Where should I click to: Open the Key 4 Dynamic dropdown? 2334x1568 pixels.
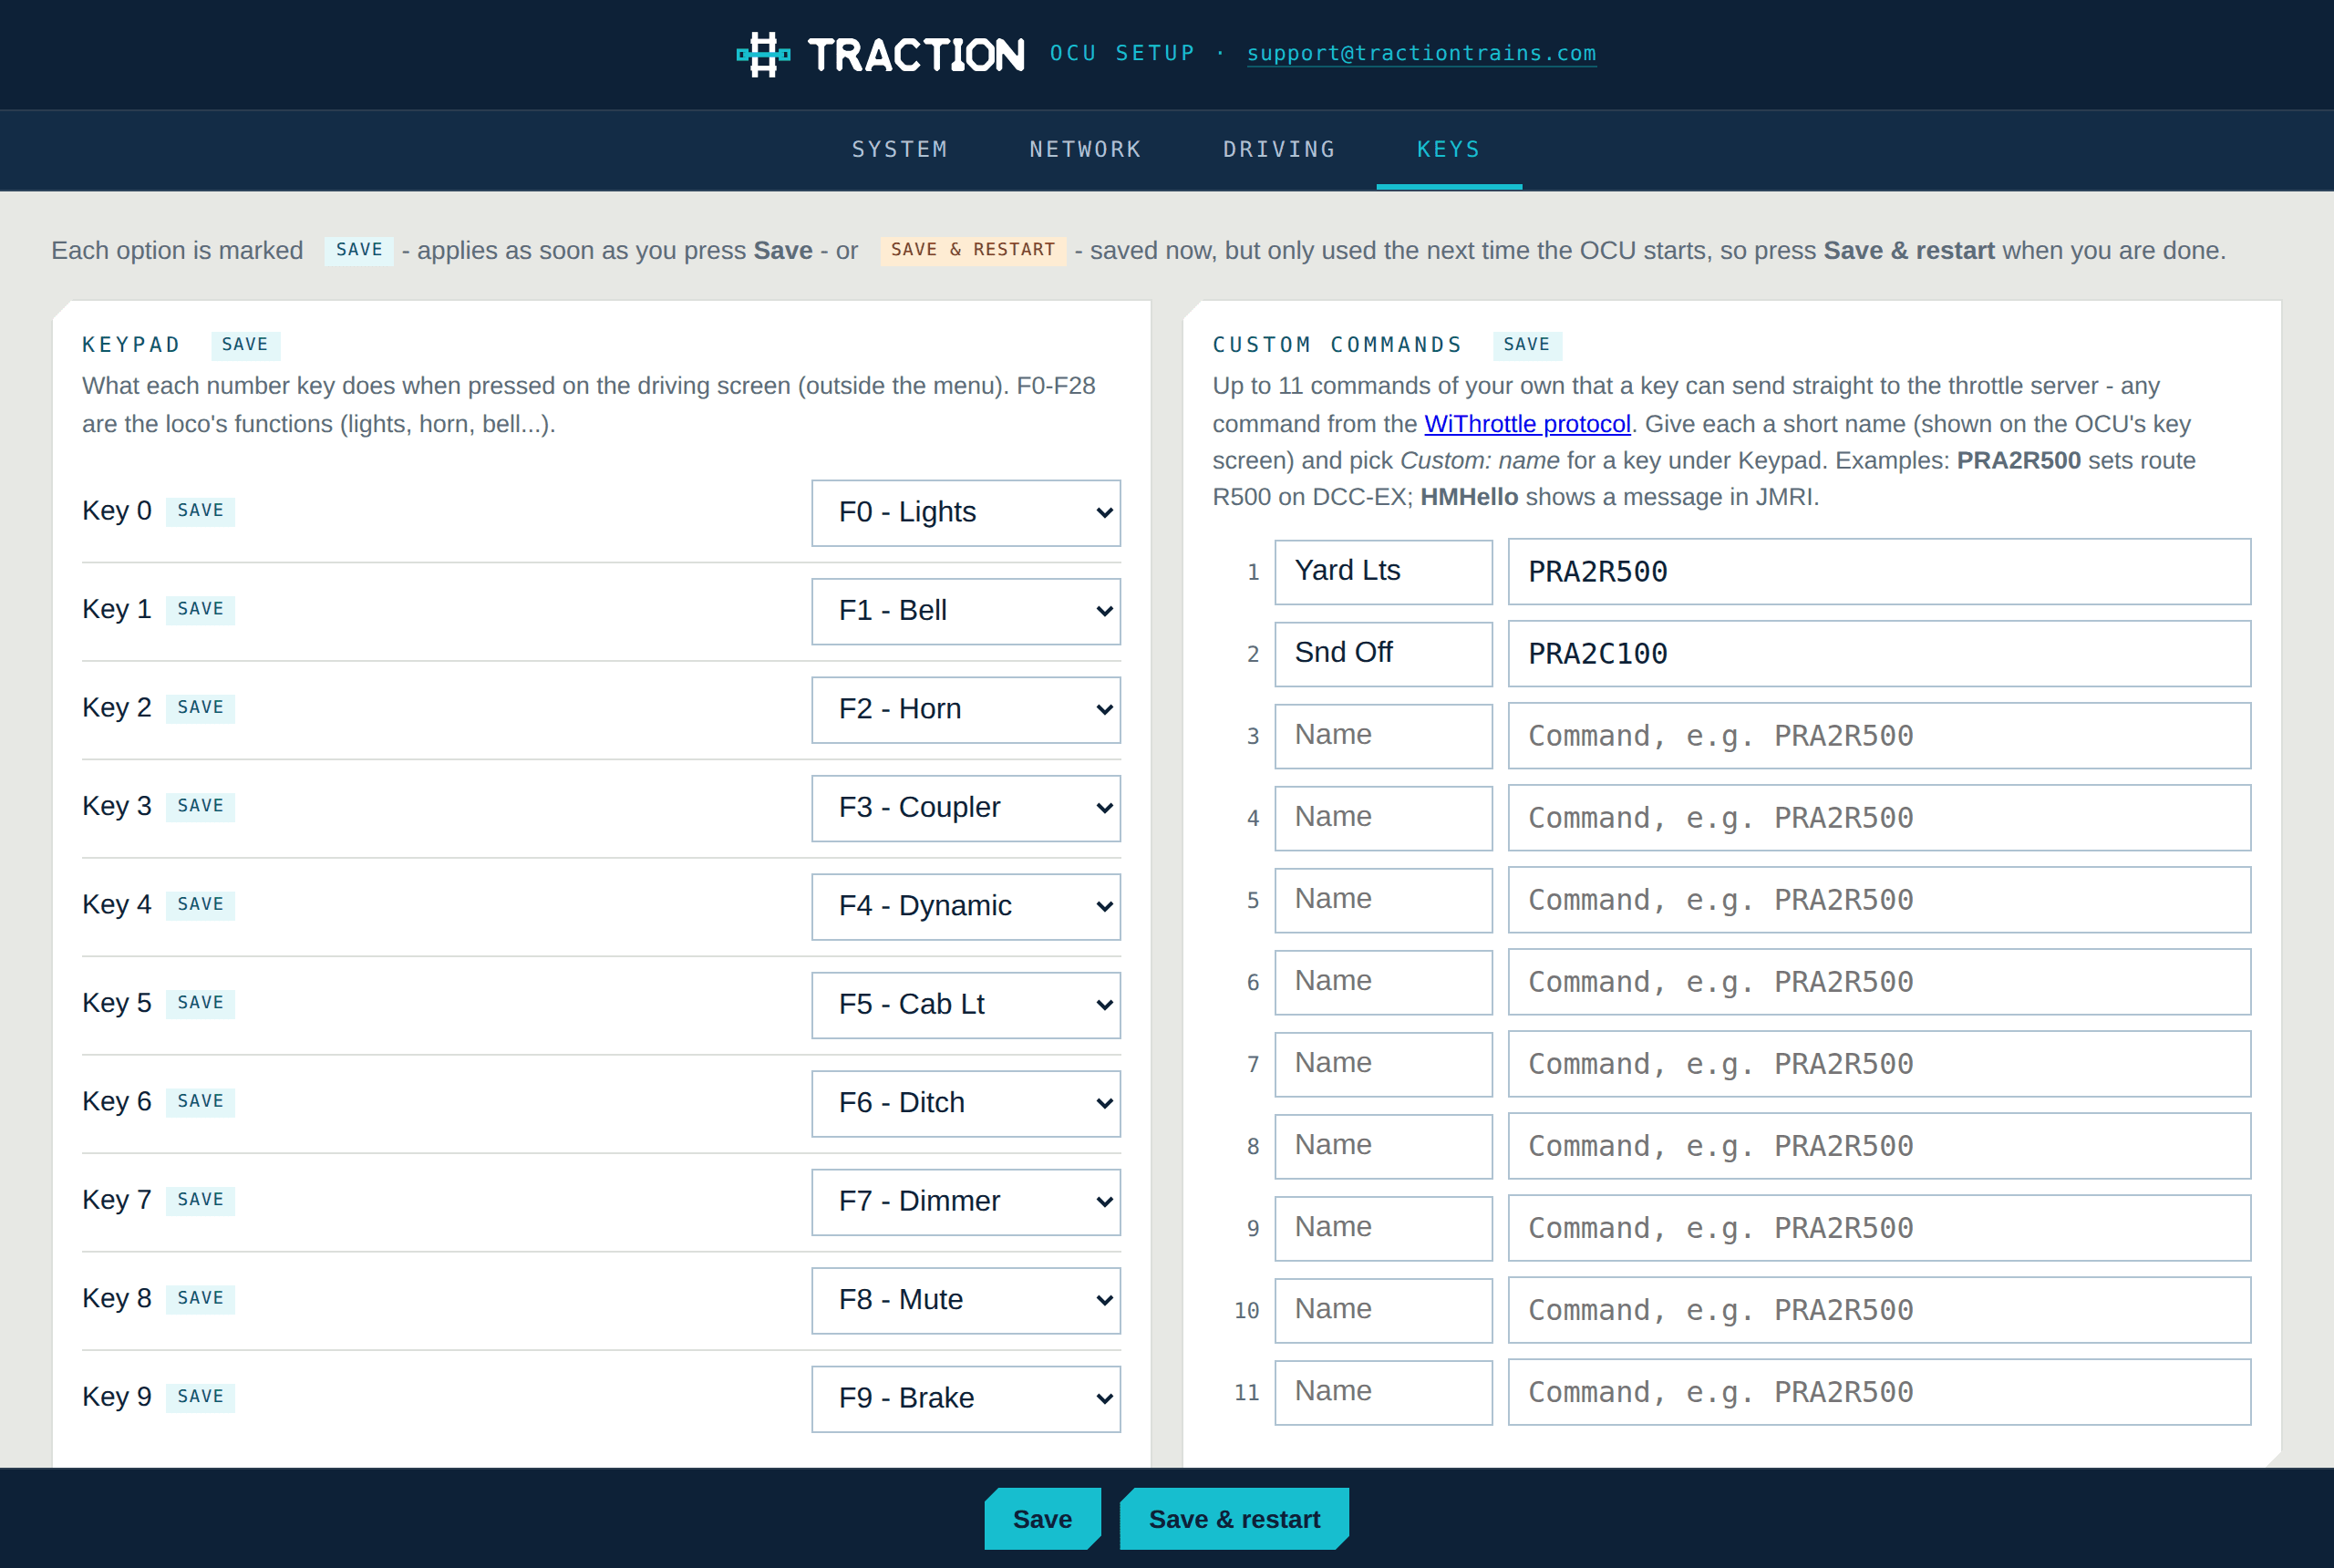click(x=966, y=906)
